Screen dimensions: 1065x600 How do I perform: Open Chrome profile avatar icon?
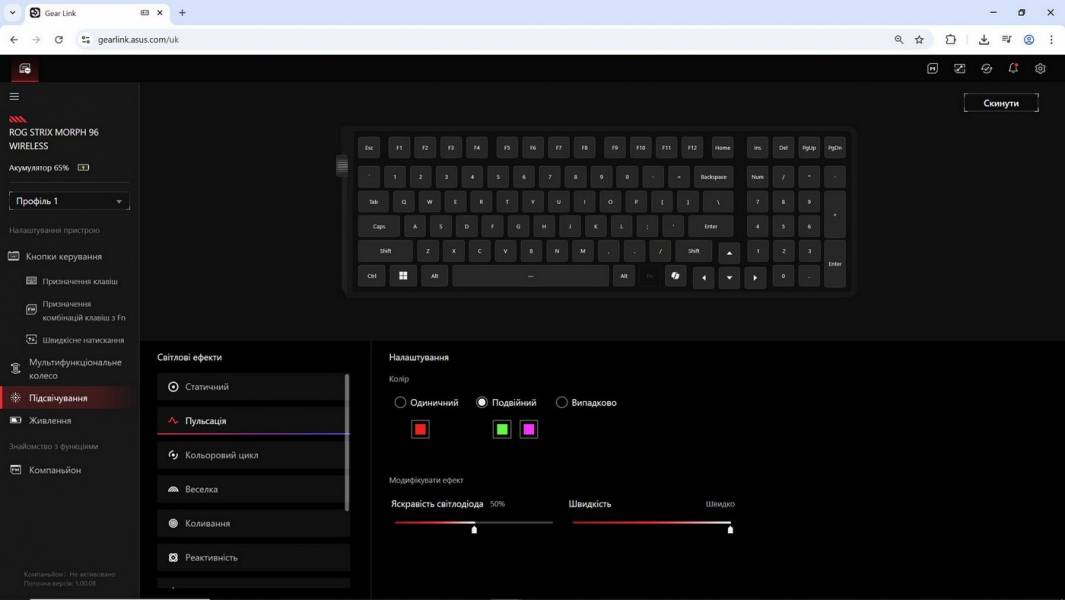pos(1029,39)
